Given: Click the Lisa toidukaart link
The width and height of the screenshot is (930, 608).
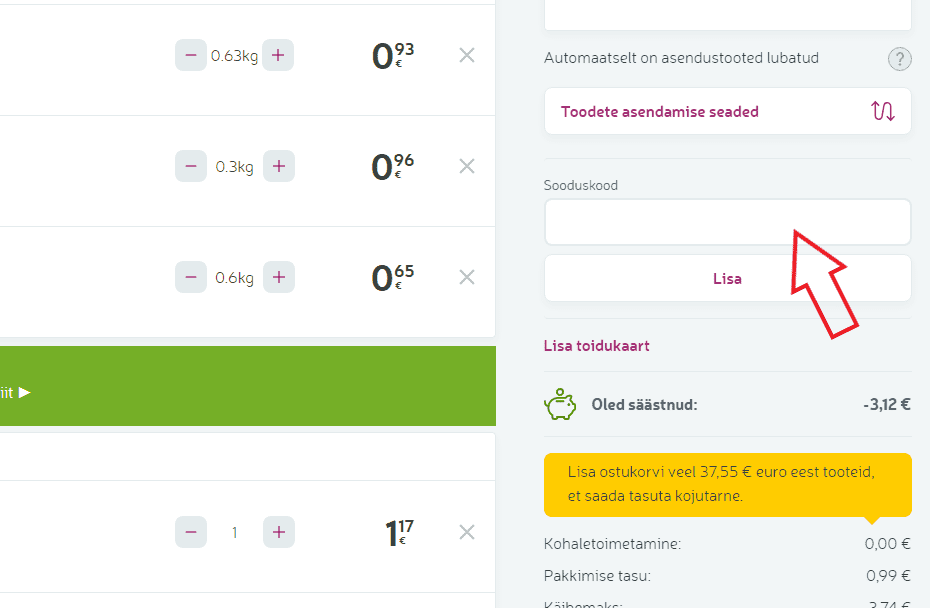Looking at the screenshot, I should 597,346.
